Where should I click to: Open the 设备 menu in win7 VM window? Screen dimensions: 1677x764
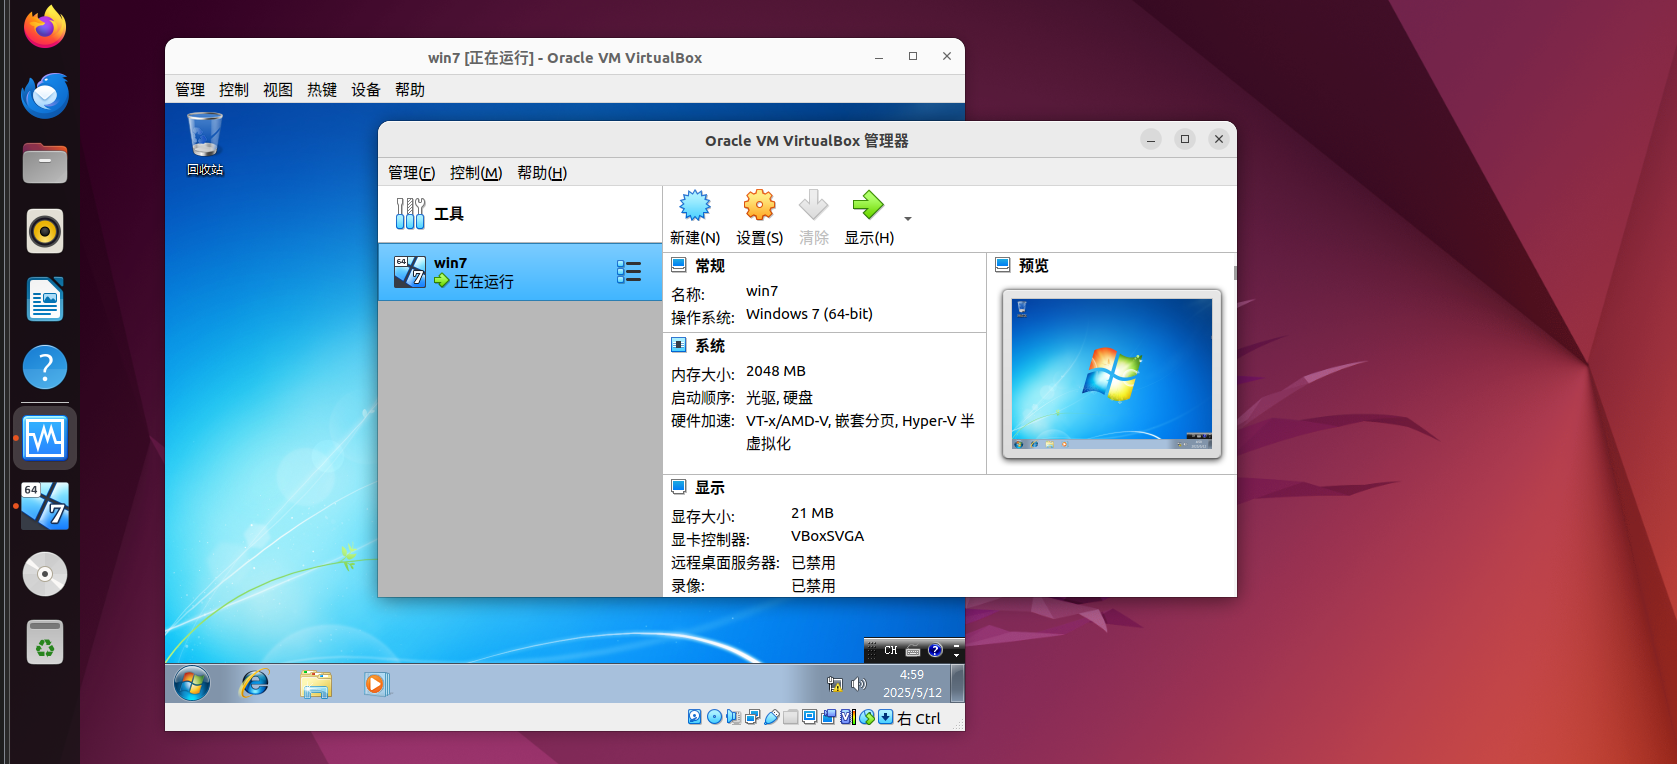[x=365, y=90]
